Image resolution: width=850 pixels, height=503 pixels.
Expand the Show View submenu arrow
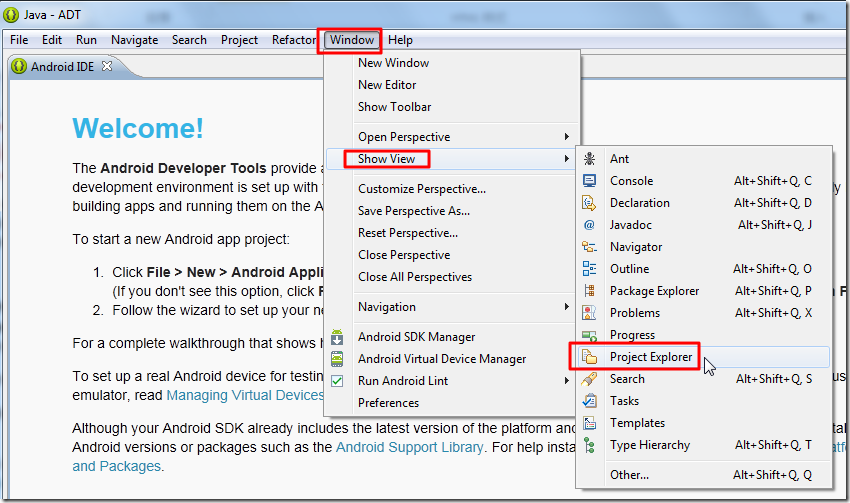(x=566, y=159)
